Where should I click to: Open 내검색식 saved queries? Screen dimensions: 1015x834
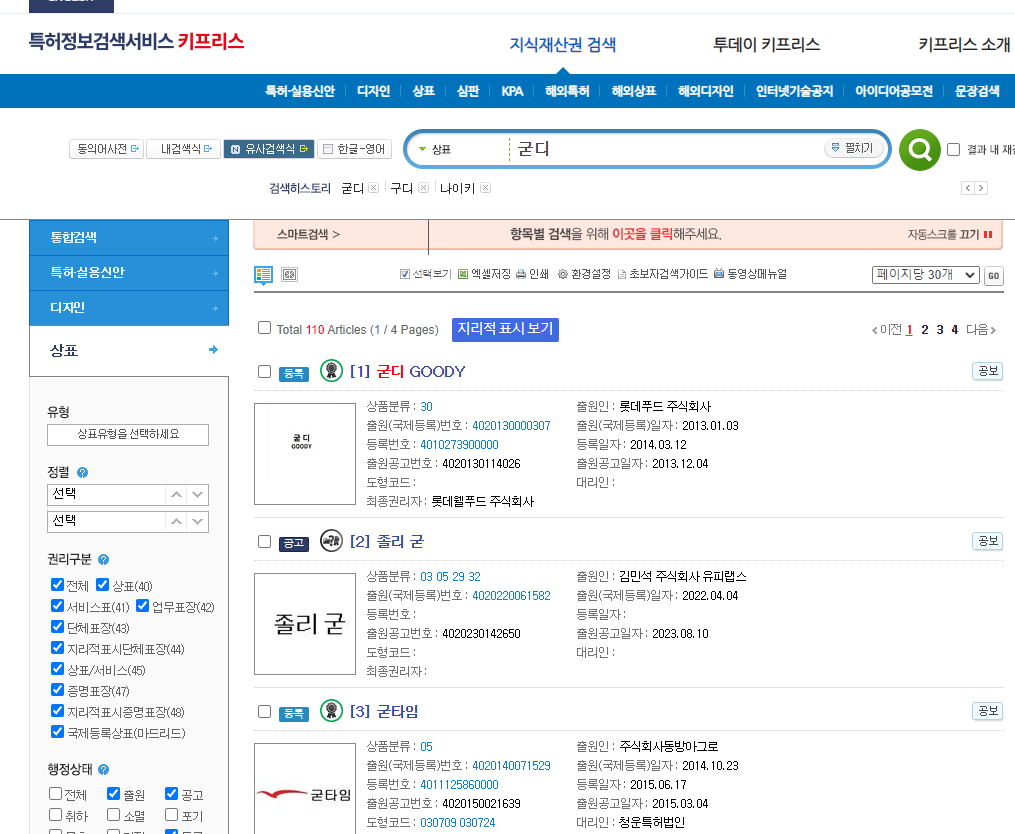click(x=184, y=149)
